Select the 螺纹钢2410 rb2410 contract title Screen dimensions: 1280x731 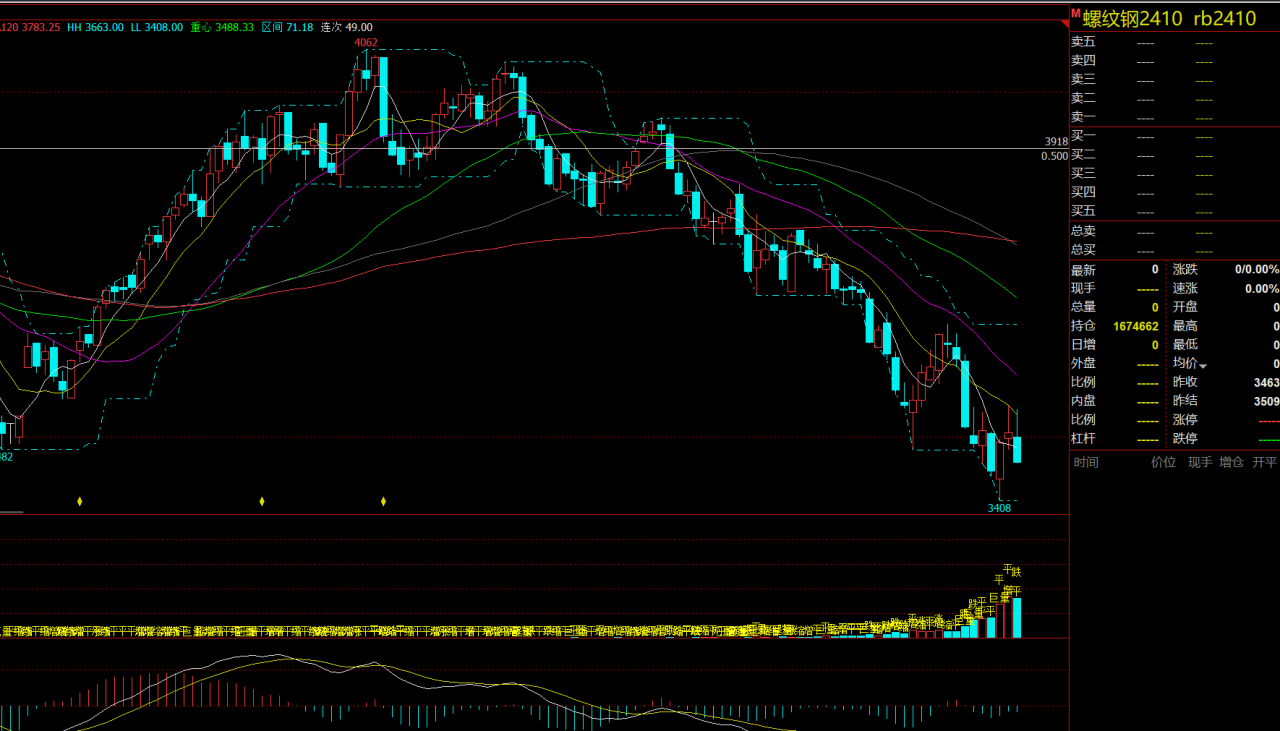coord(1169,18)
